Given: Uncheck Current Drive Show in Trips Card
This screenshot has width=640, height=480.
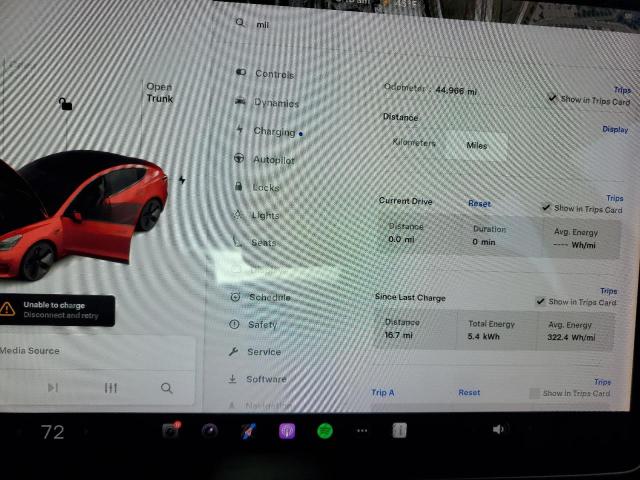Looking at the screenshot, I should point(546,207).
